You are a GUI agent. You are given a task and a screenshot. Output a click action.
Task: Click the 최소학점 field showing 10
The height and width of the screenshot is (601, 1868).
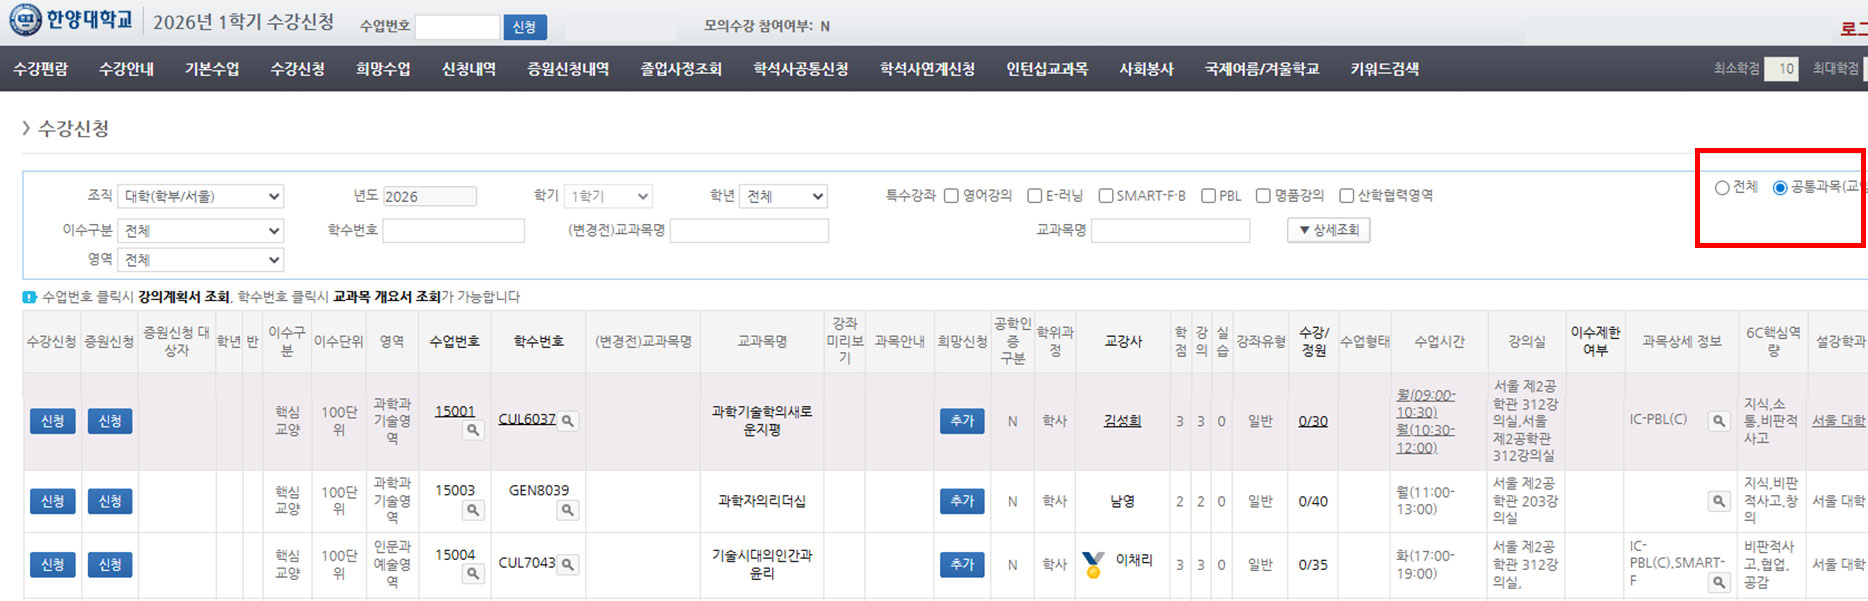coord(1782,69)
